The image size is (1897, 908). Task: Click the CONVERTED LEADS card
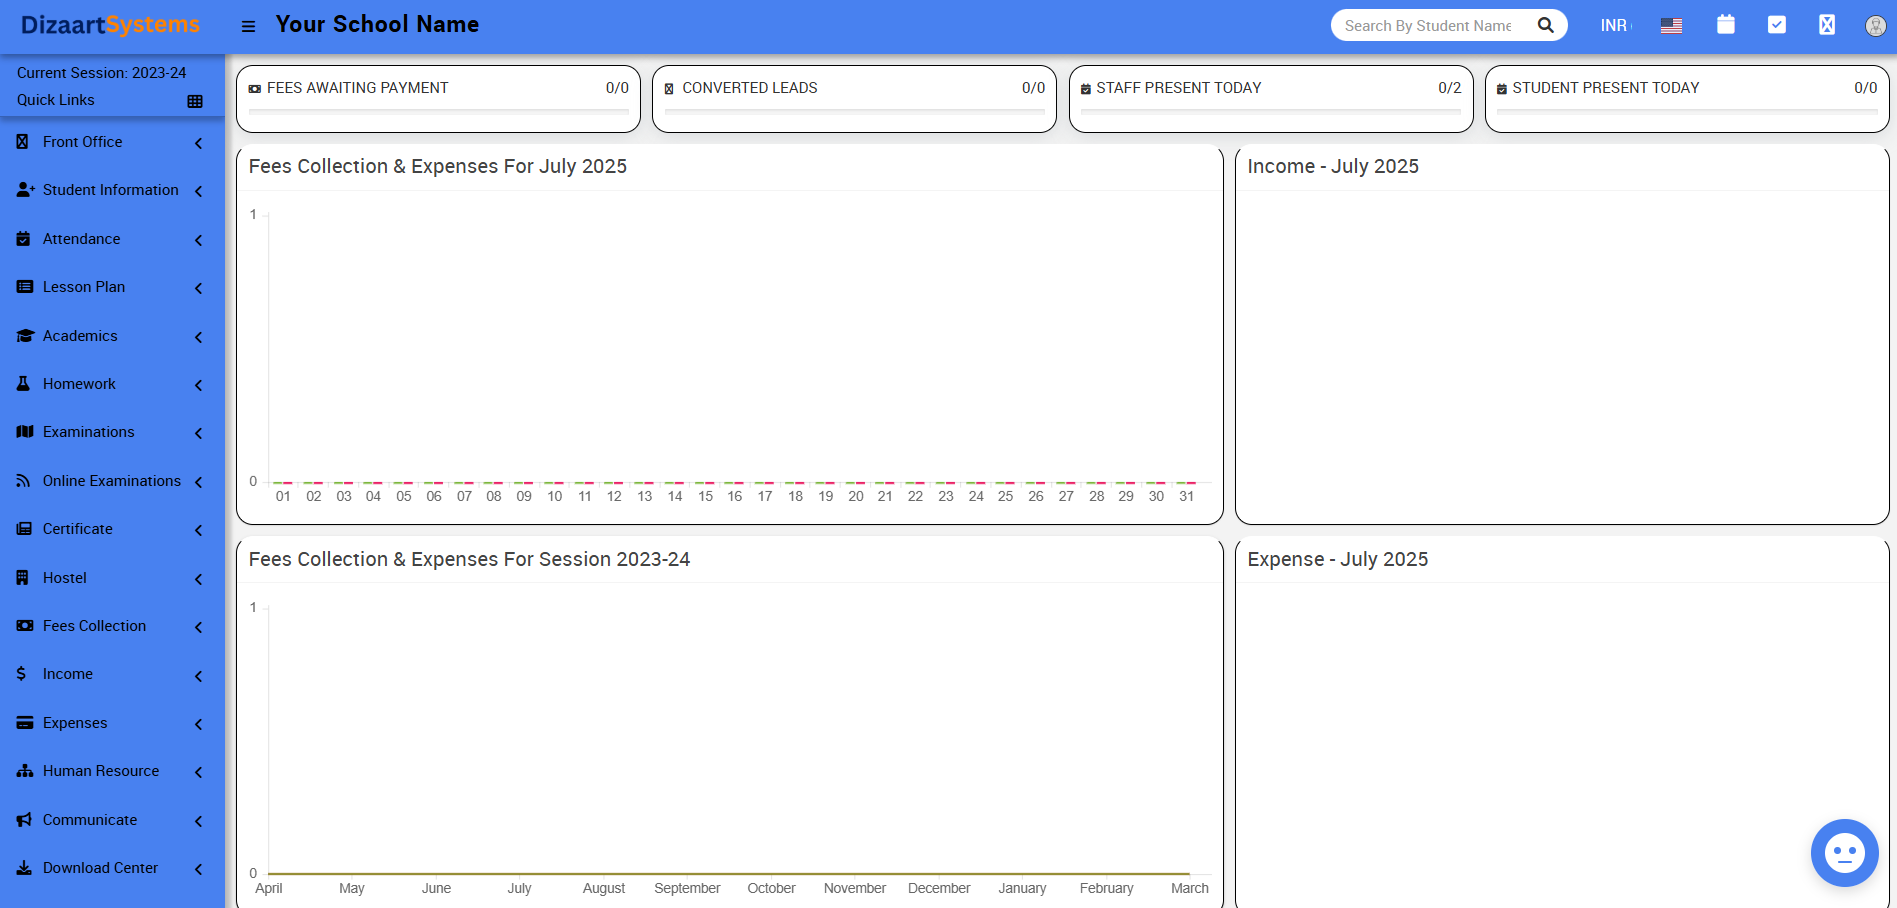click(x=854, y=97)
